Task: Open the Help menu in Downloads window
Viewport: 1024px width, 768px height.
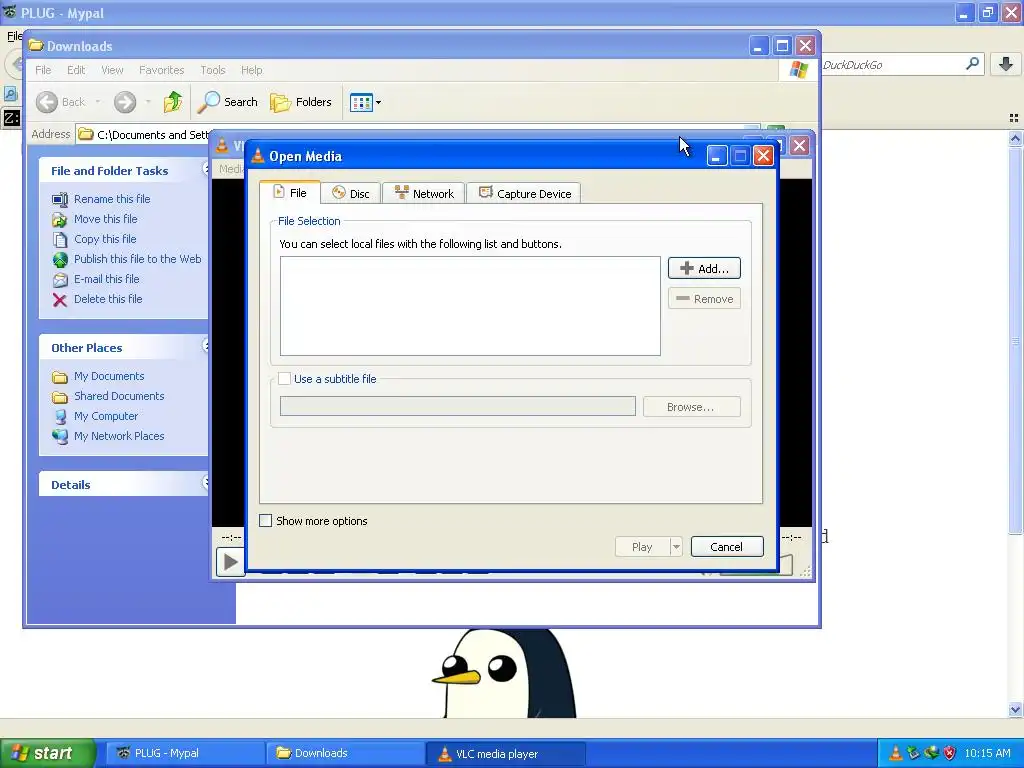Action: (x=251, y=70)
